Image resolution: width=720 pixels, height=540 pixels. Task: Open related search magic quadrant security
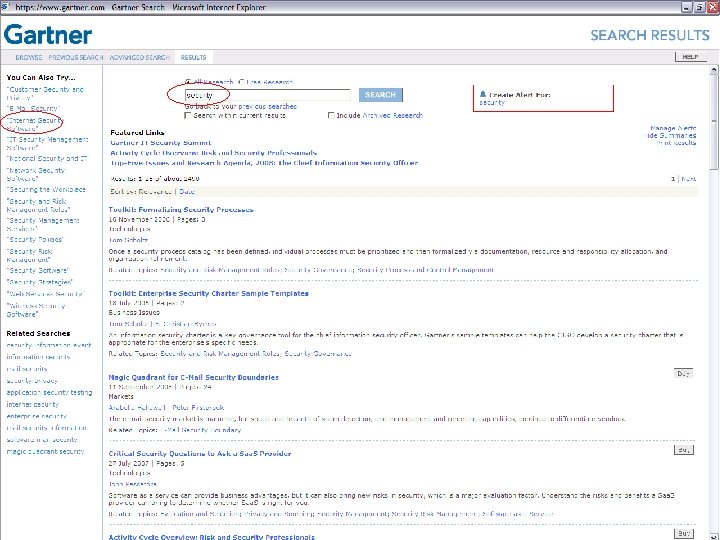point(45,451)
